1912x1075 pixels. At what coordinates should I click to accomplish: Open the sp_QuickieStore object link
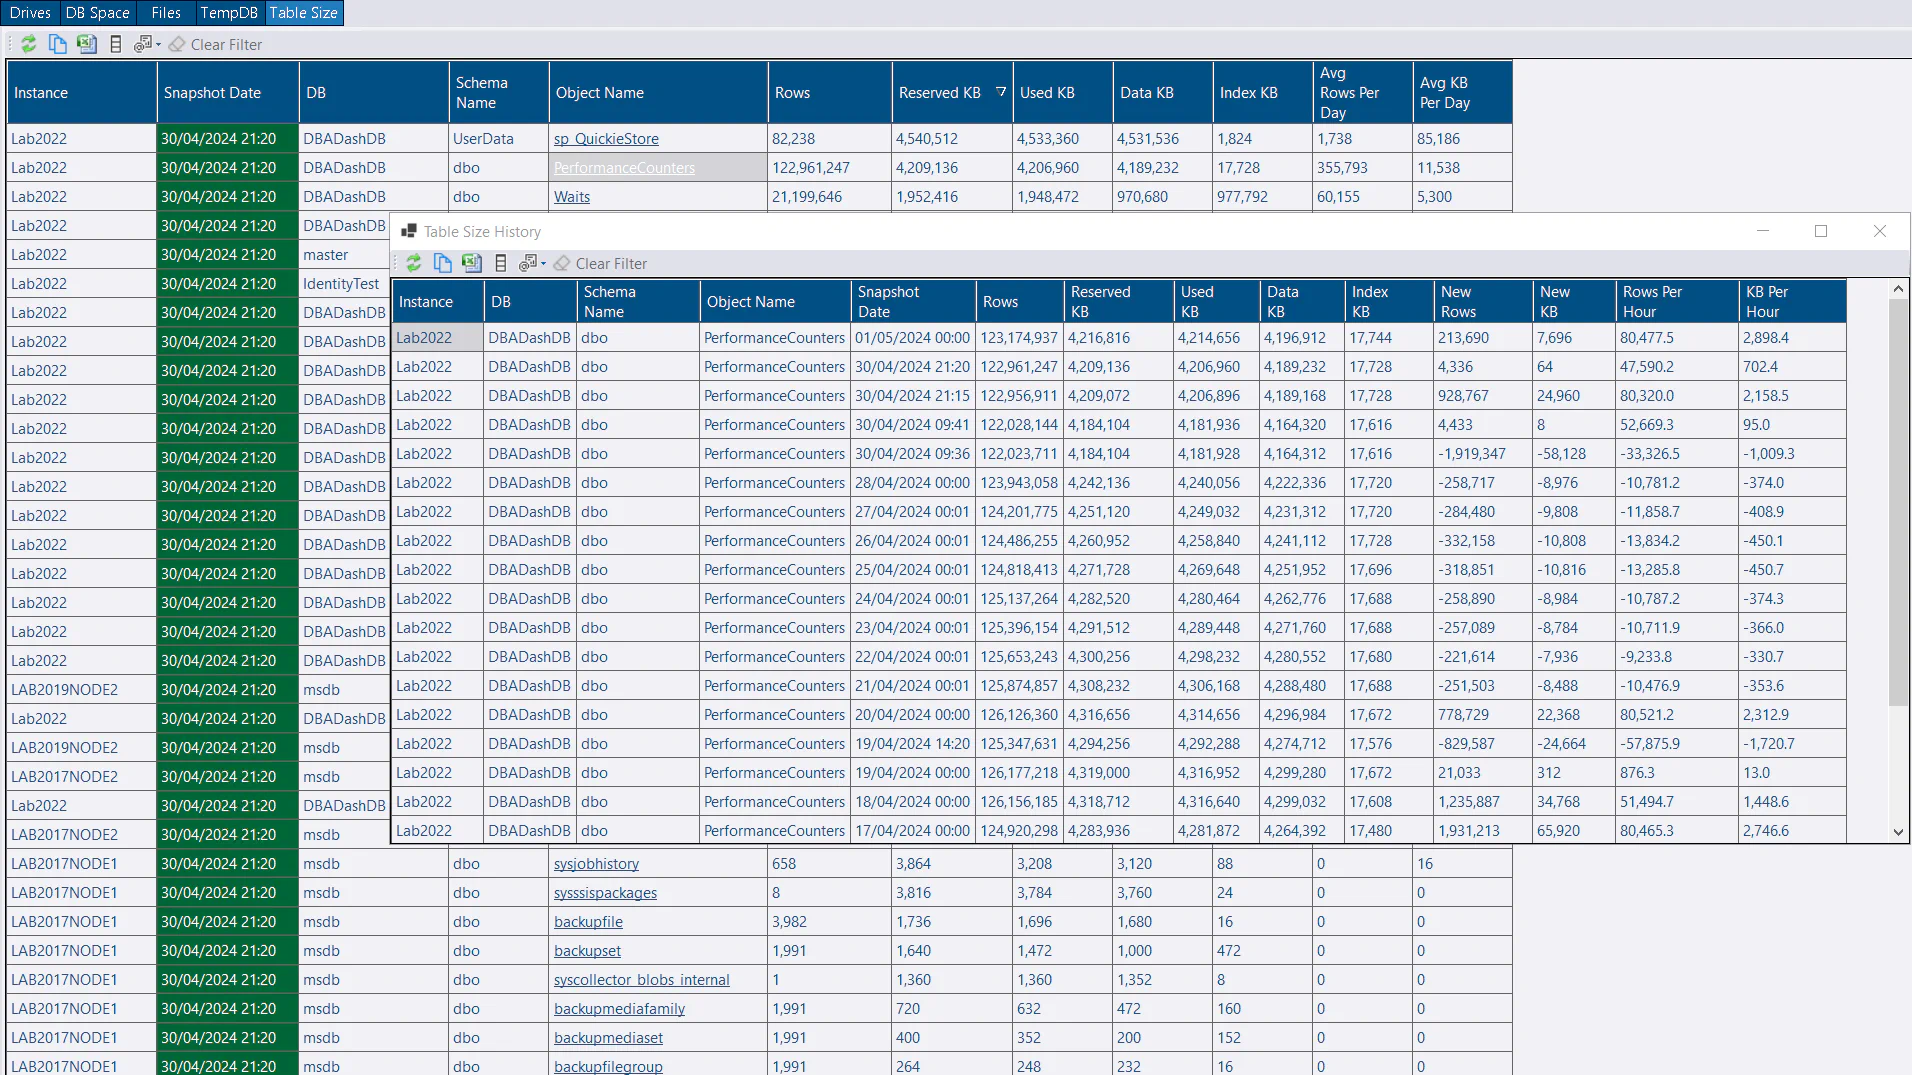click(x=605, y=138)
